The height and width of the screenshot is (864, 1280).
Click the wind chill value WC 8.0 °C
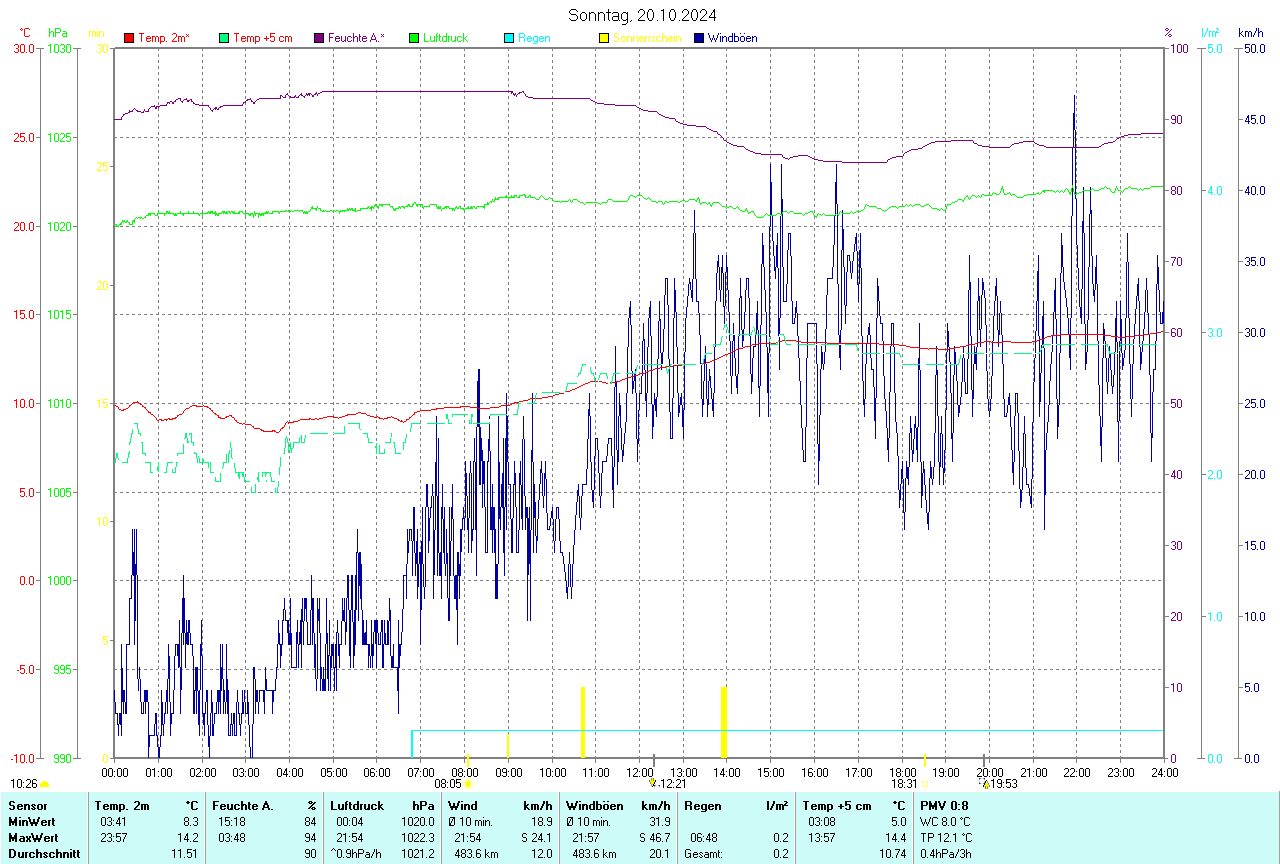(x=946, y=822)
